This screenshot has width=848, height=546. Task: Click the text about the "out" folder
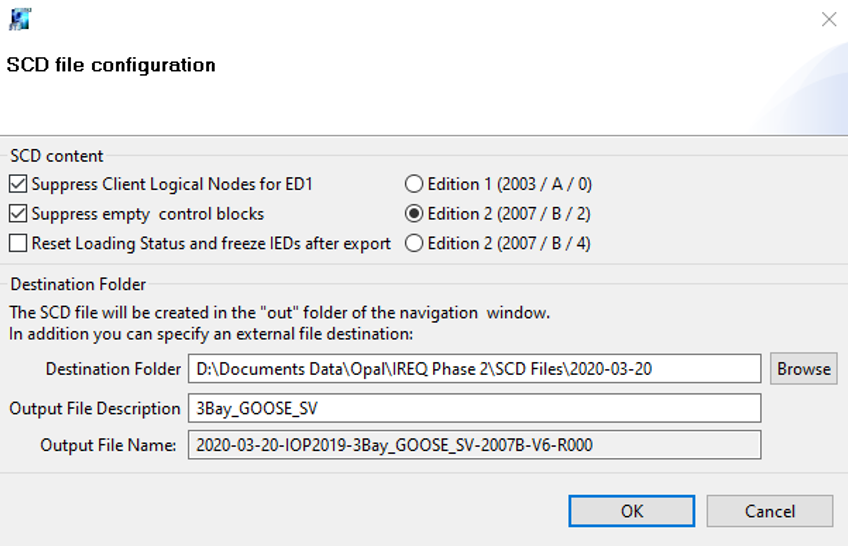point(280,313)
